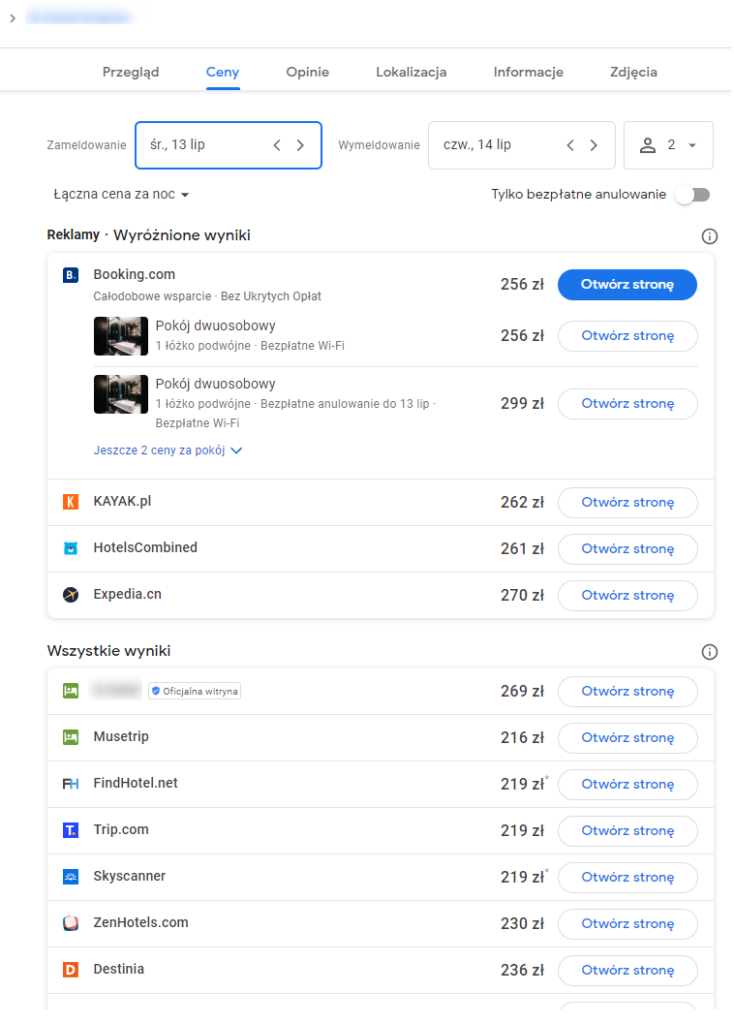Viewport: 734px width, 1024px height.
Task: Click the official site bed icon
Action: (71, 690)
